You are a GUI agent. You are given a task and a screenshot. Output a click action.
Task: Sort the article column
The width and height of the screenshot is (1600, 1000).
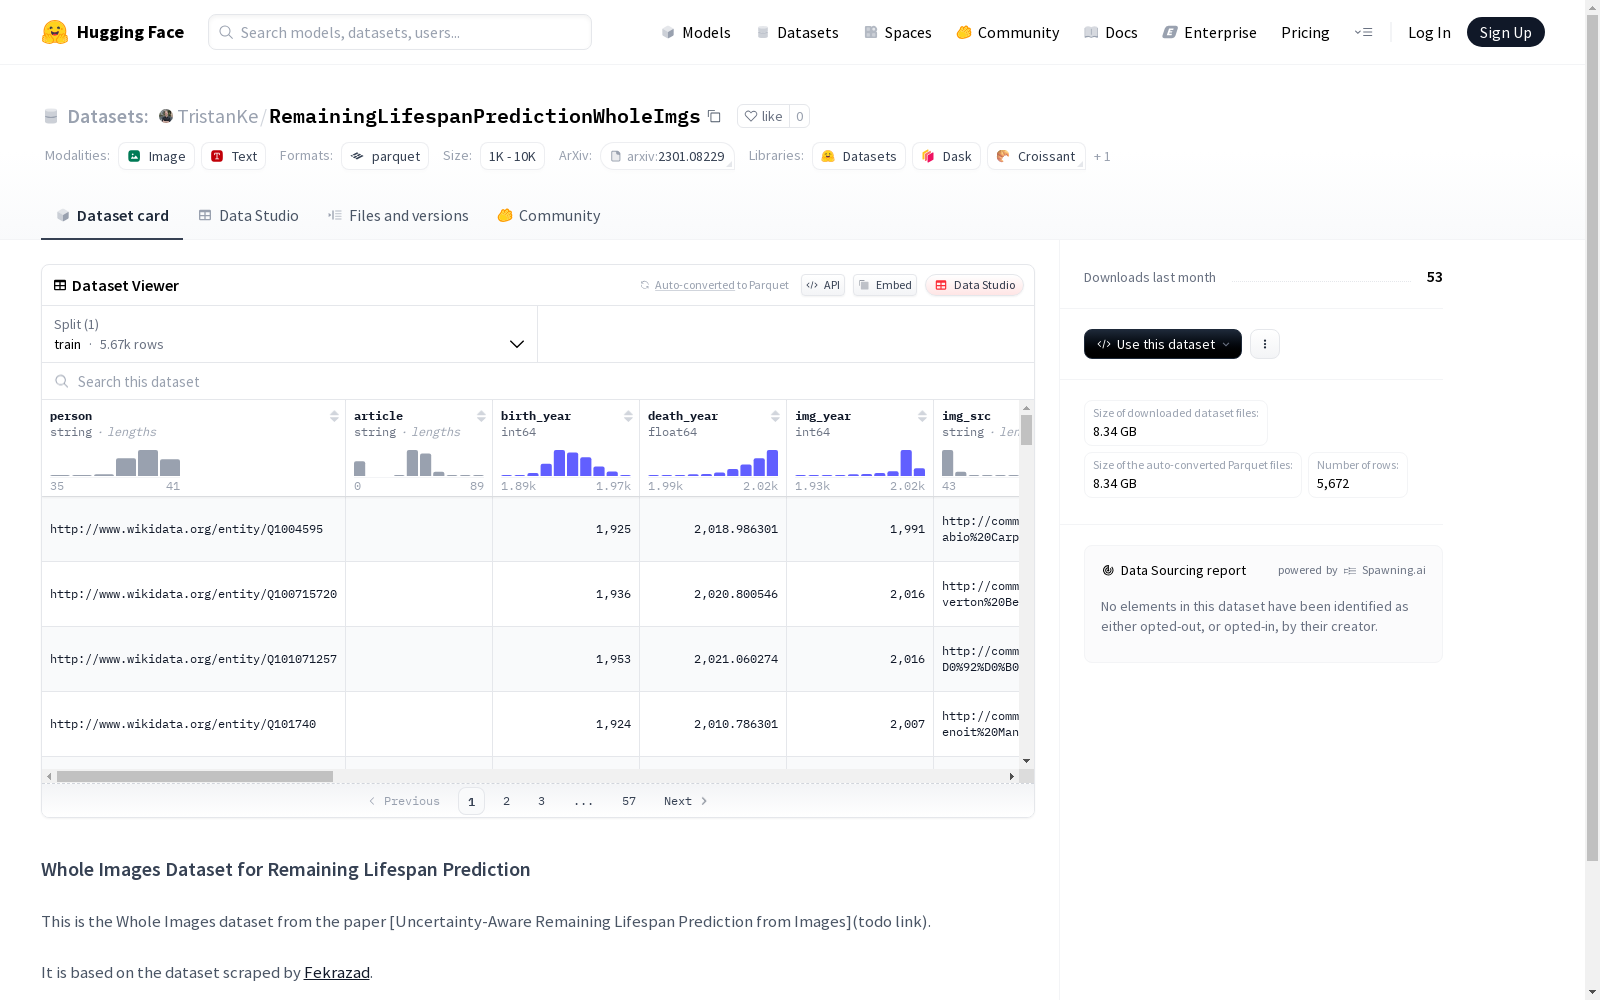coord(481,416)
